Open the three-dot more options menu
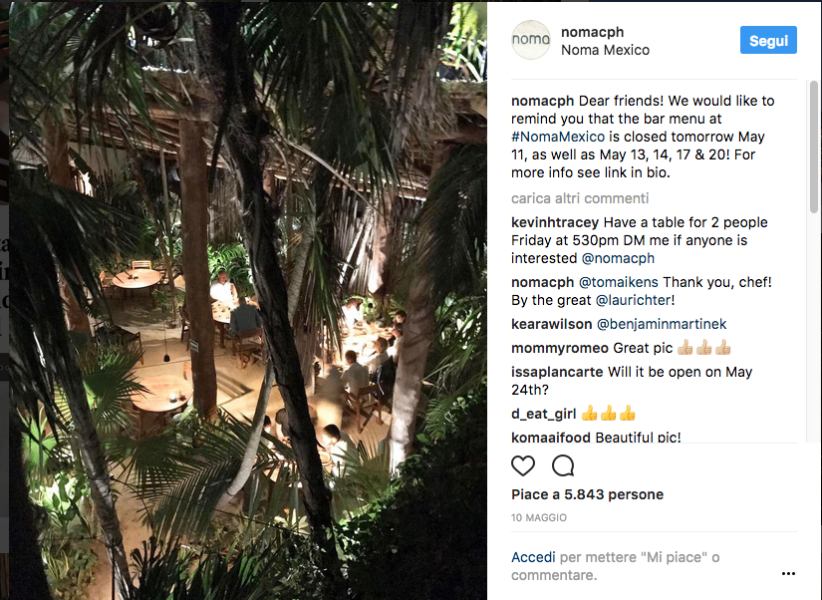 pos(788,574)
